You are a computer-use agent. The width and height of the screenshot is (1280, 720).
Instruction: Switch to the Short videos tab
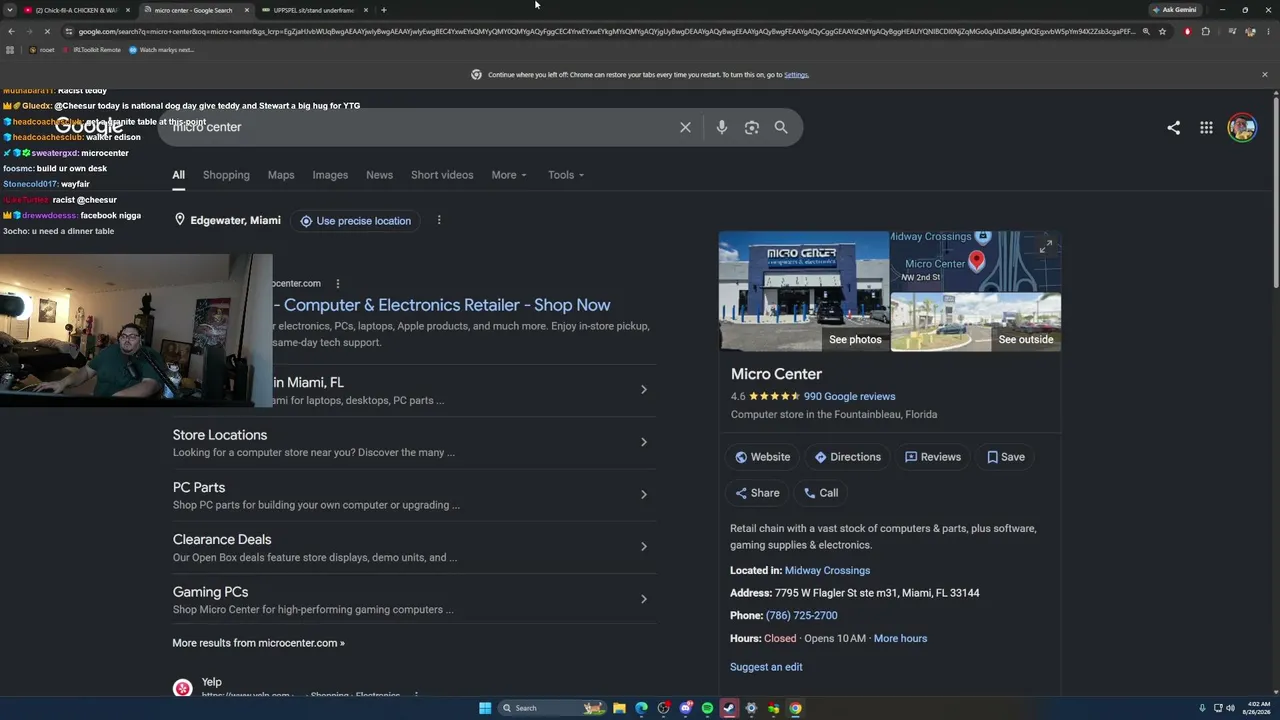coord(442,175)
